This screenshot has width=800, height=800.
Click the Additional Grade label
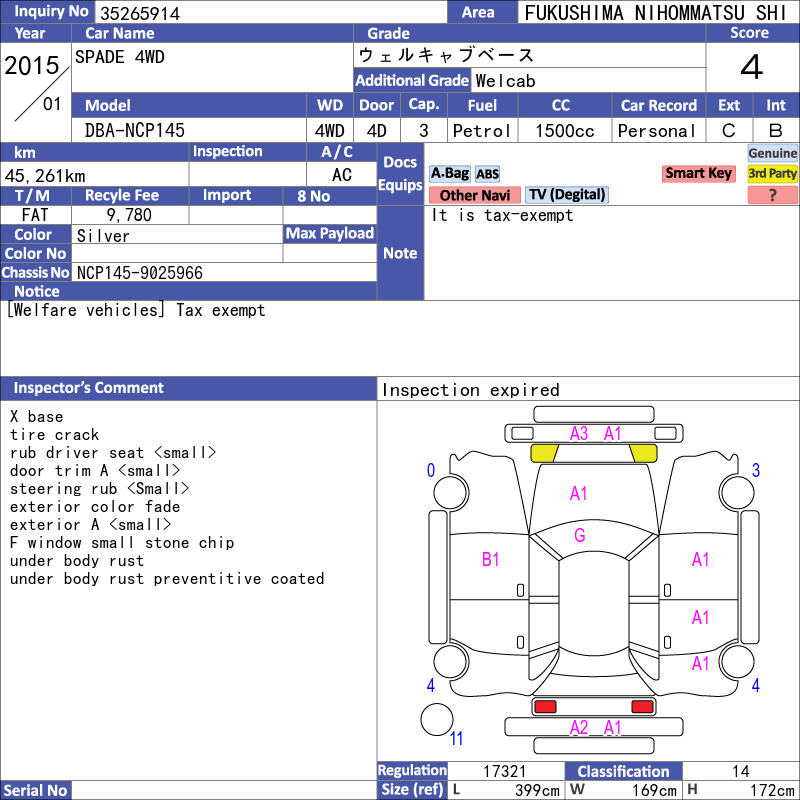(x=412, y=81)
